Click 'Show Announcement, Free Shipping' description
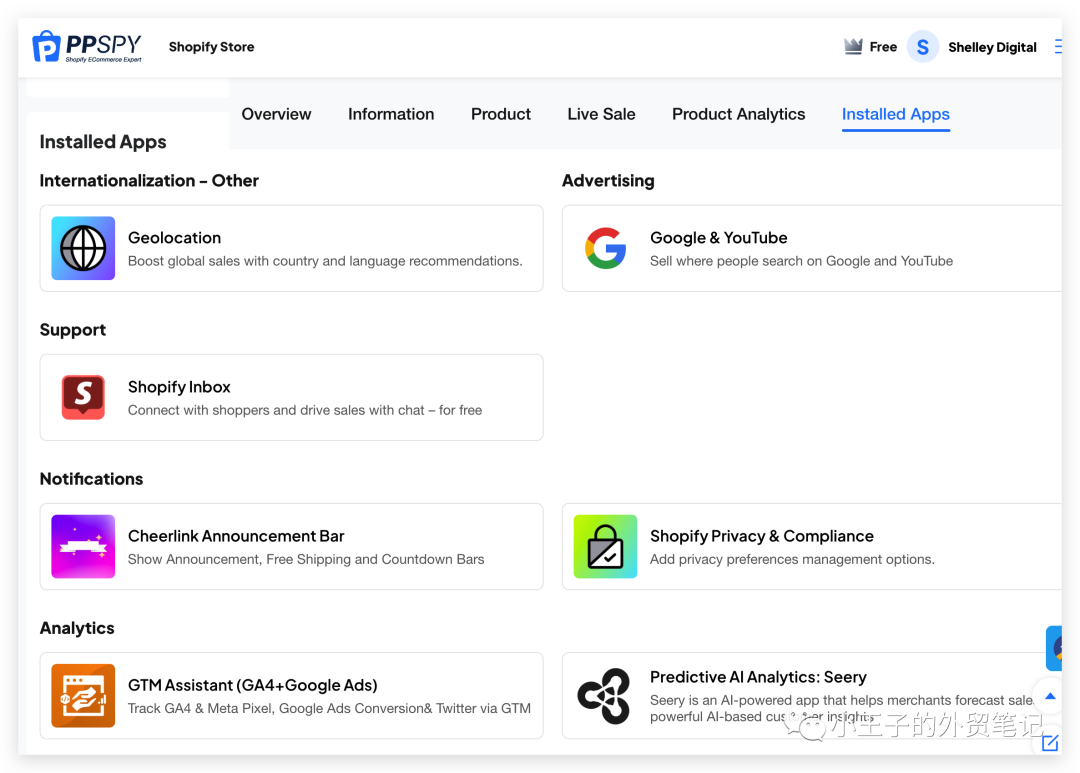This screenshot has width=1080, height=773. (x=306, y=559)
